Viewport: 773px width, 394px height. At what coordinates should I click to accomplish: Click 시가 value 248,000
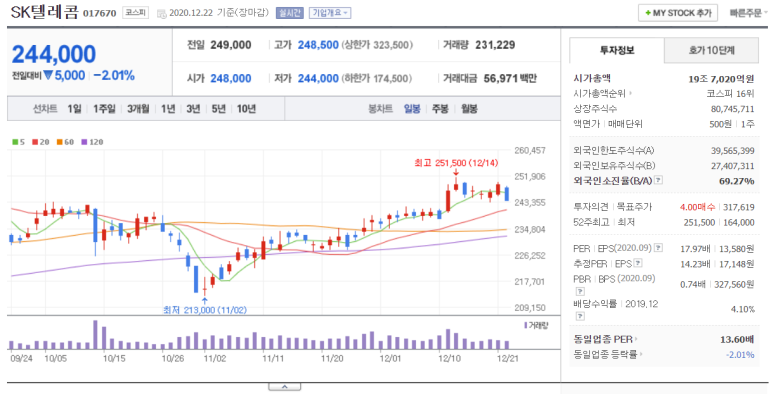[231, 78]
